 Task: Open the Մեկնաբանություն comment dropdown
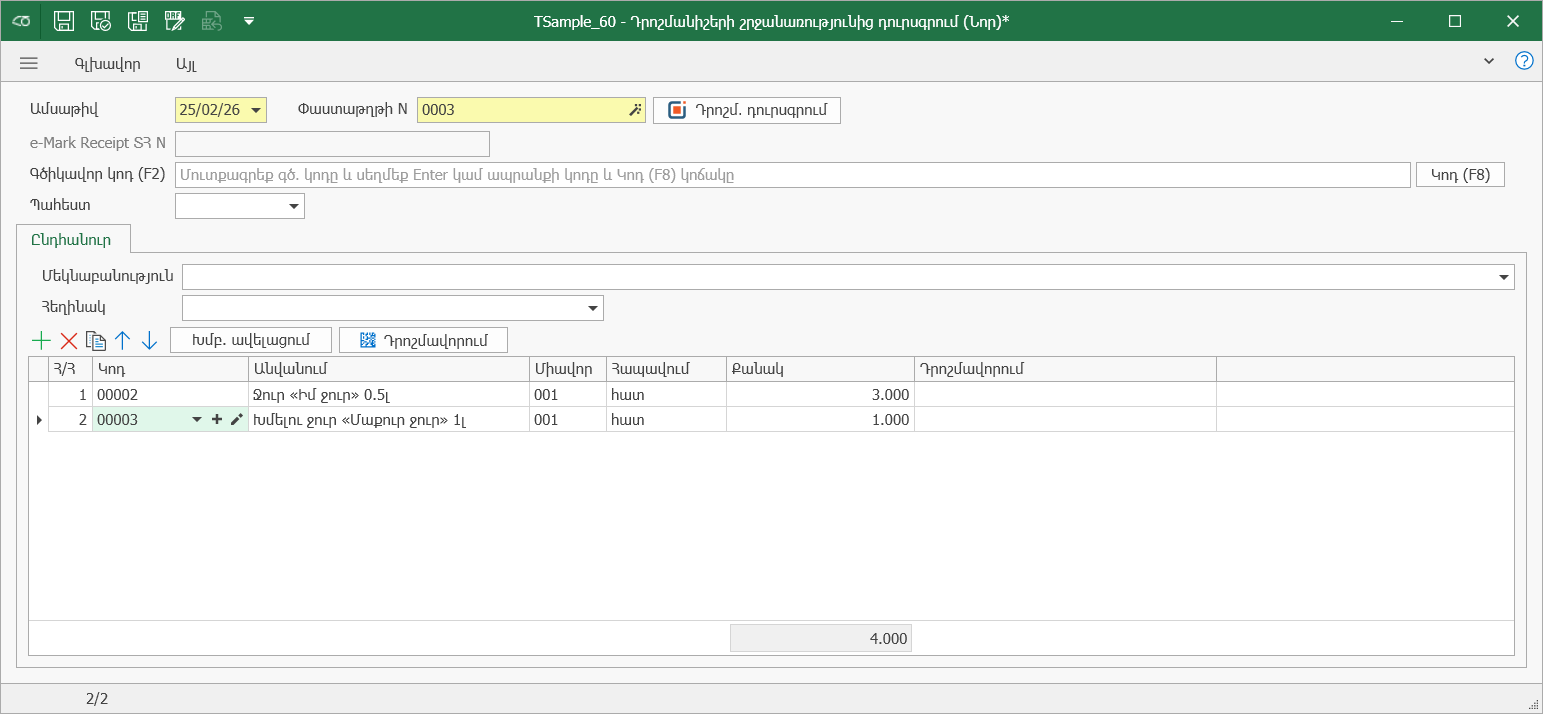(x=1503, y=277)
